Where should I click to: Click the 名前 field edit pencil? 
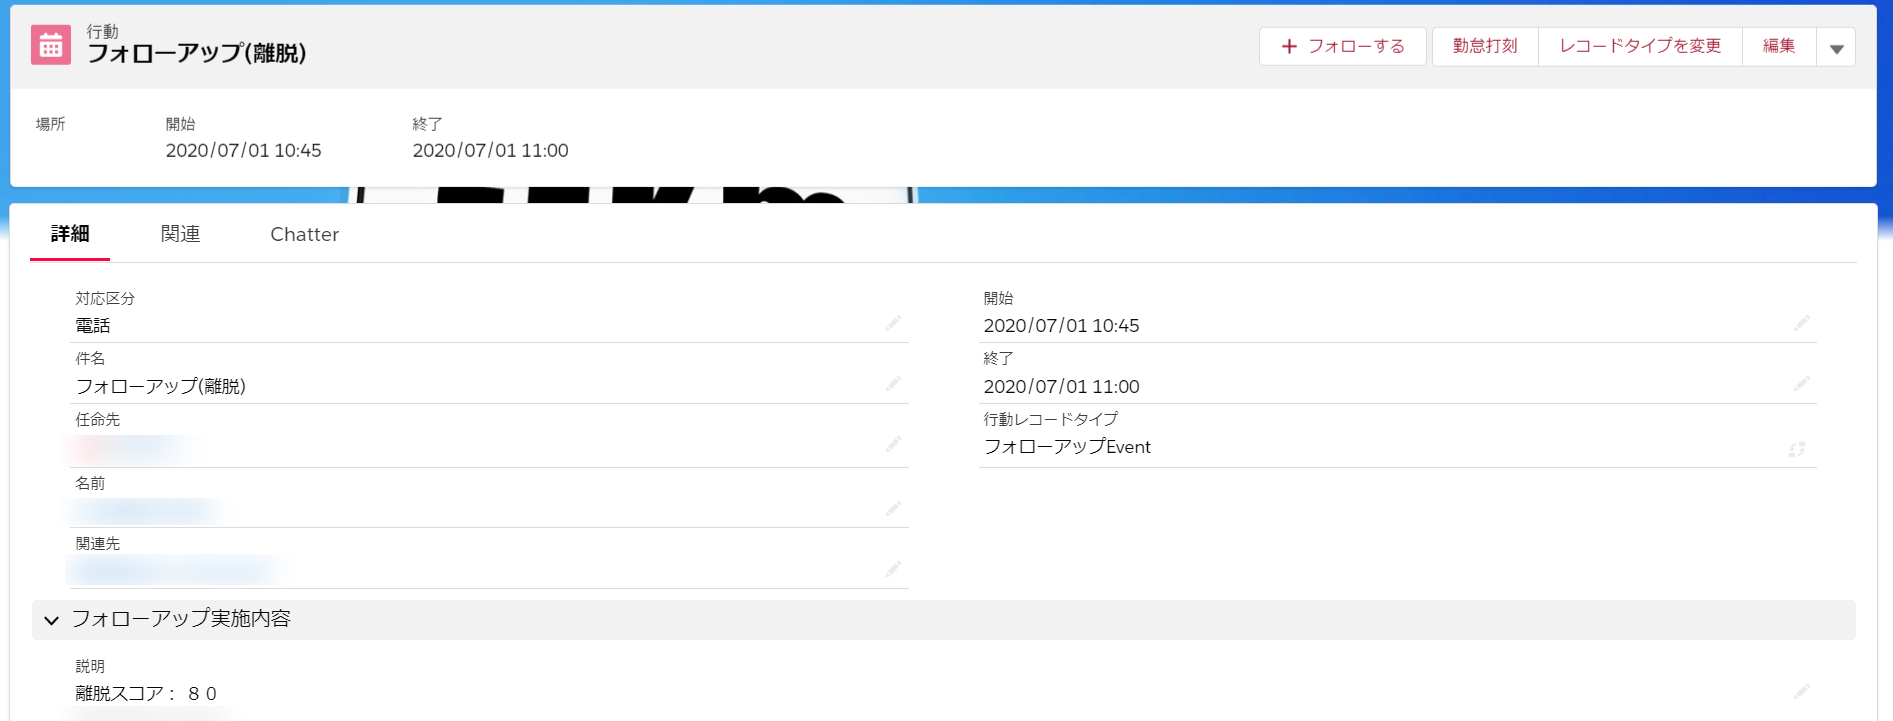click(x=893, y=509)
